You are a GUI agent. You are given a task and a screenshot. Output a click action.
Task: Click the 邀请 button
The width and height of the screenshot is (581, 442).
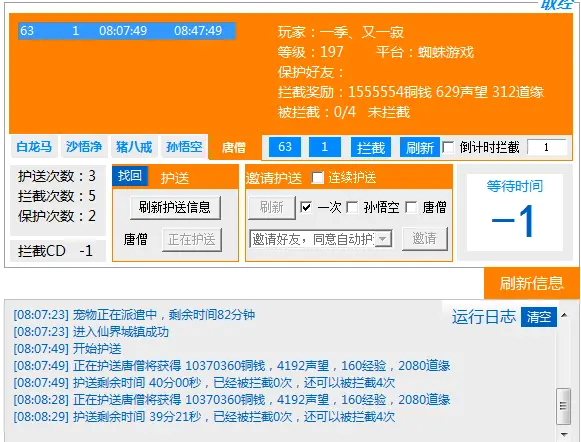(425, 239)
